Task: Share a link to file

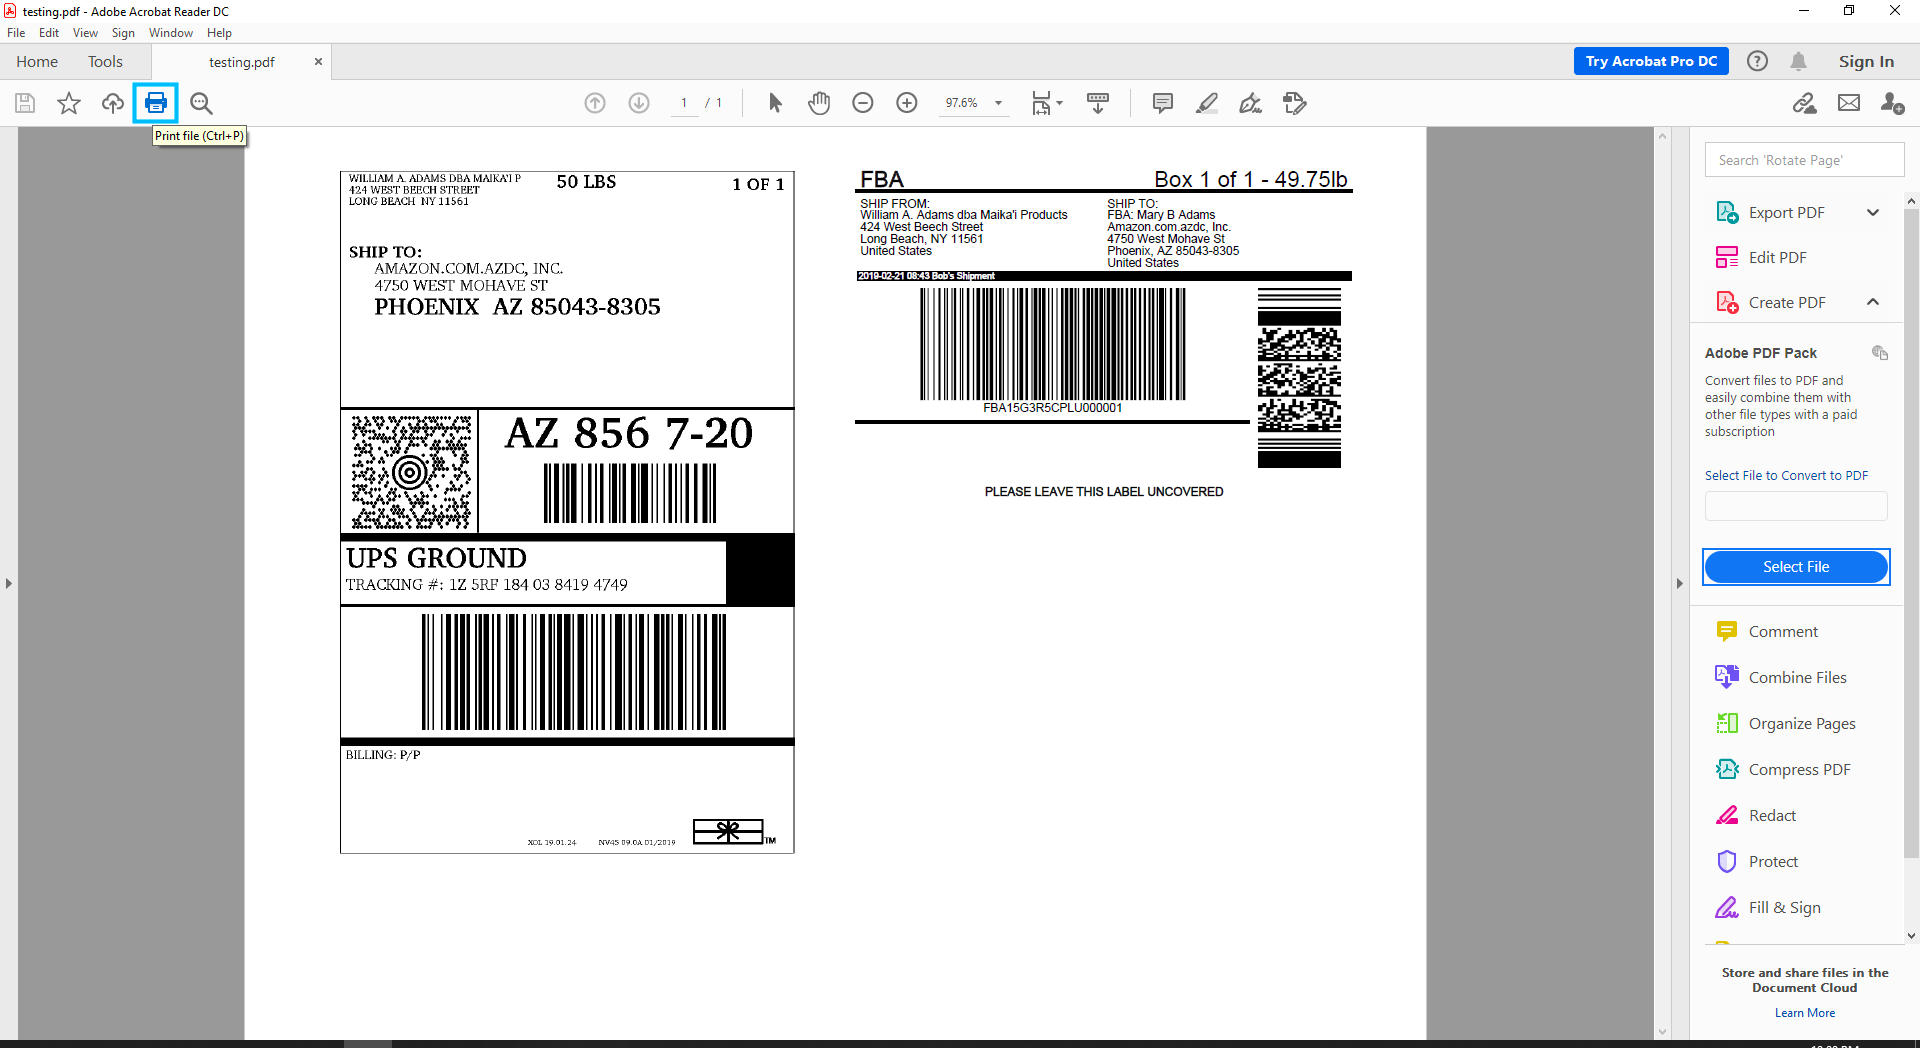Action: pos(1805,103)
